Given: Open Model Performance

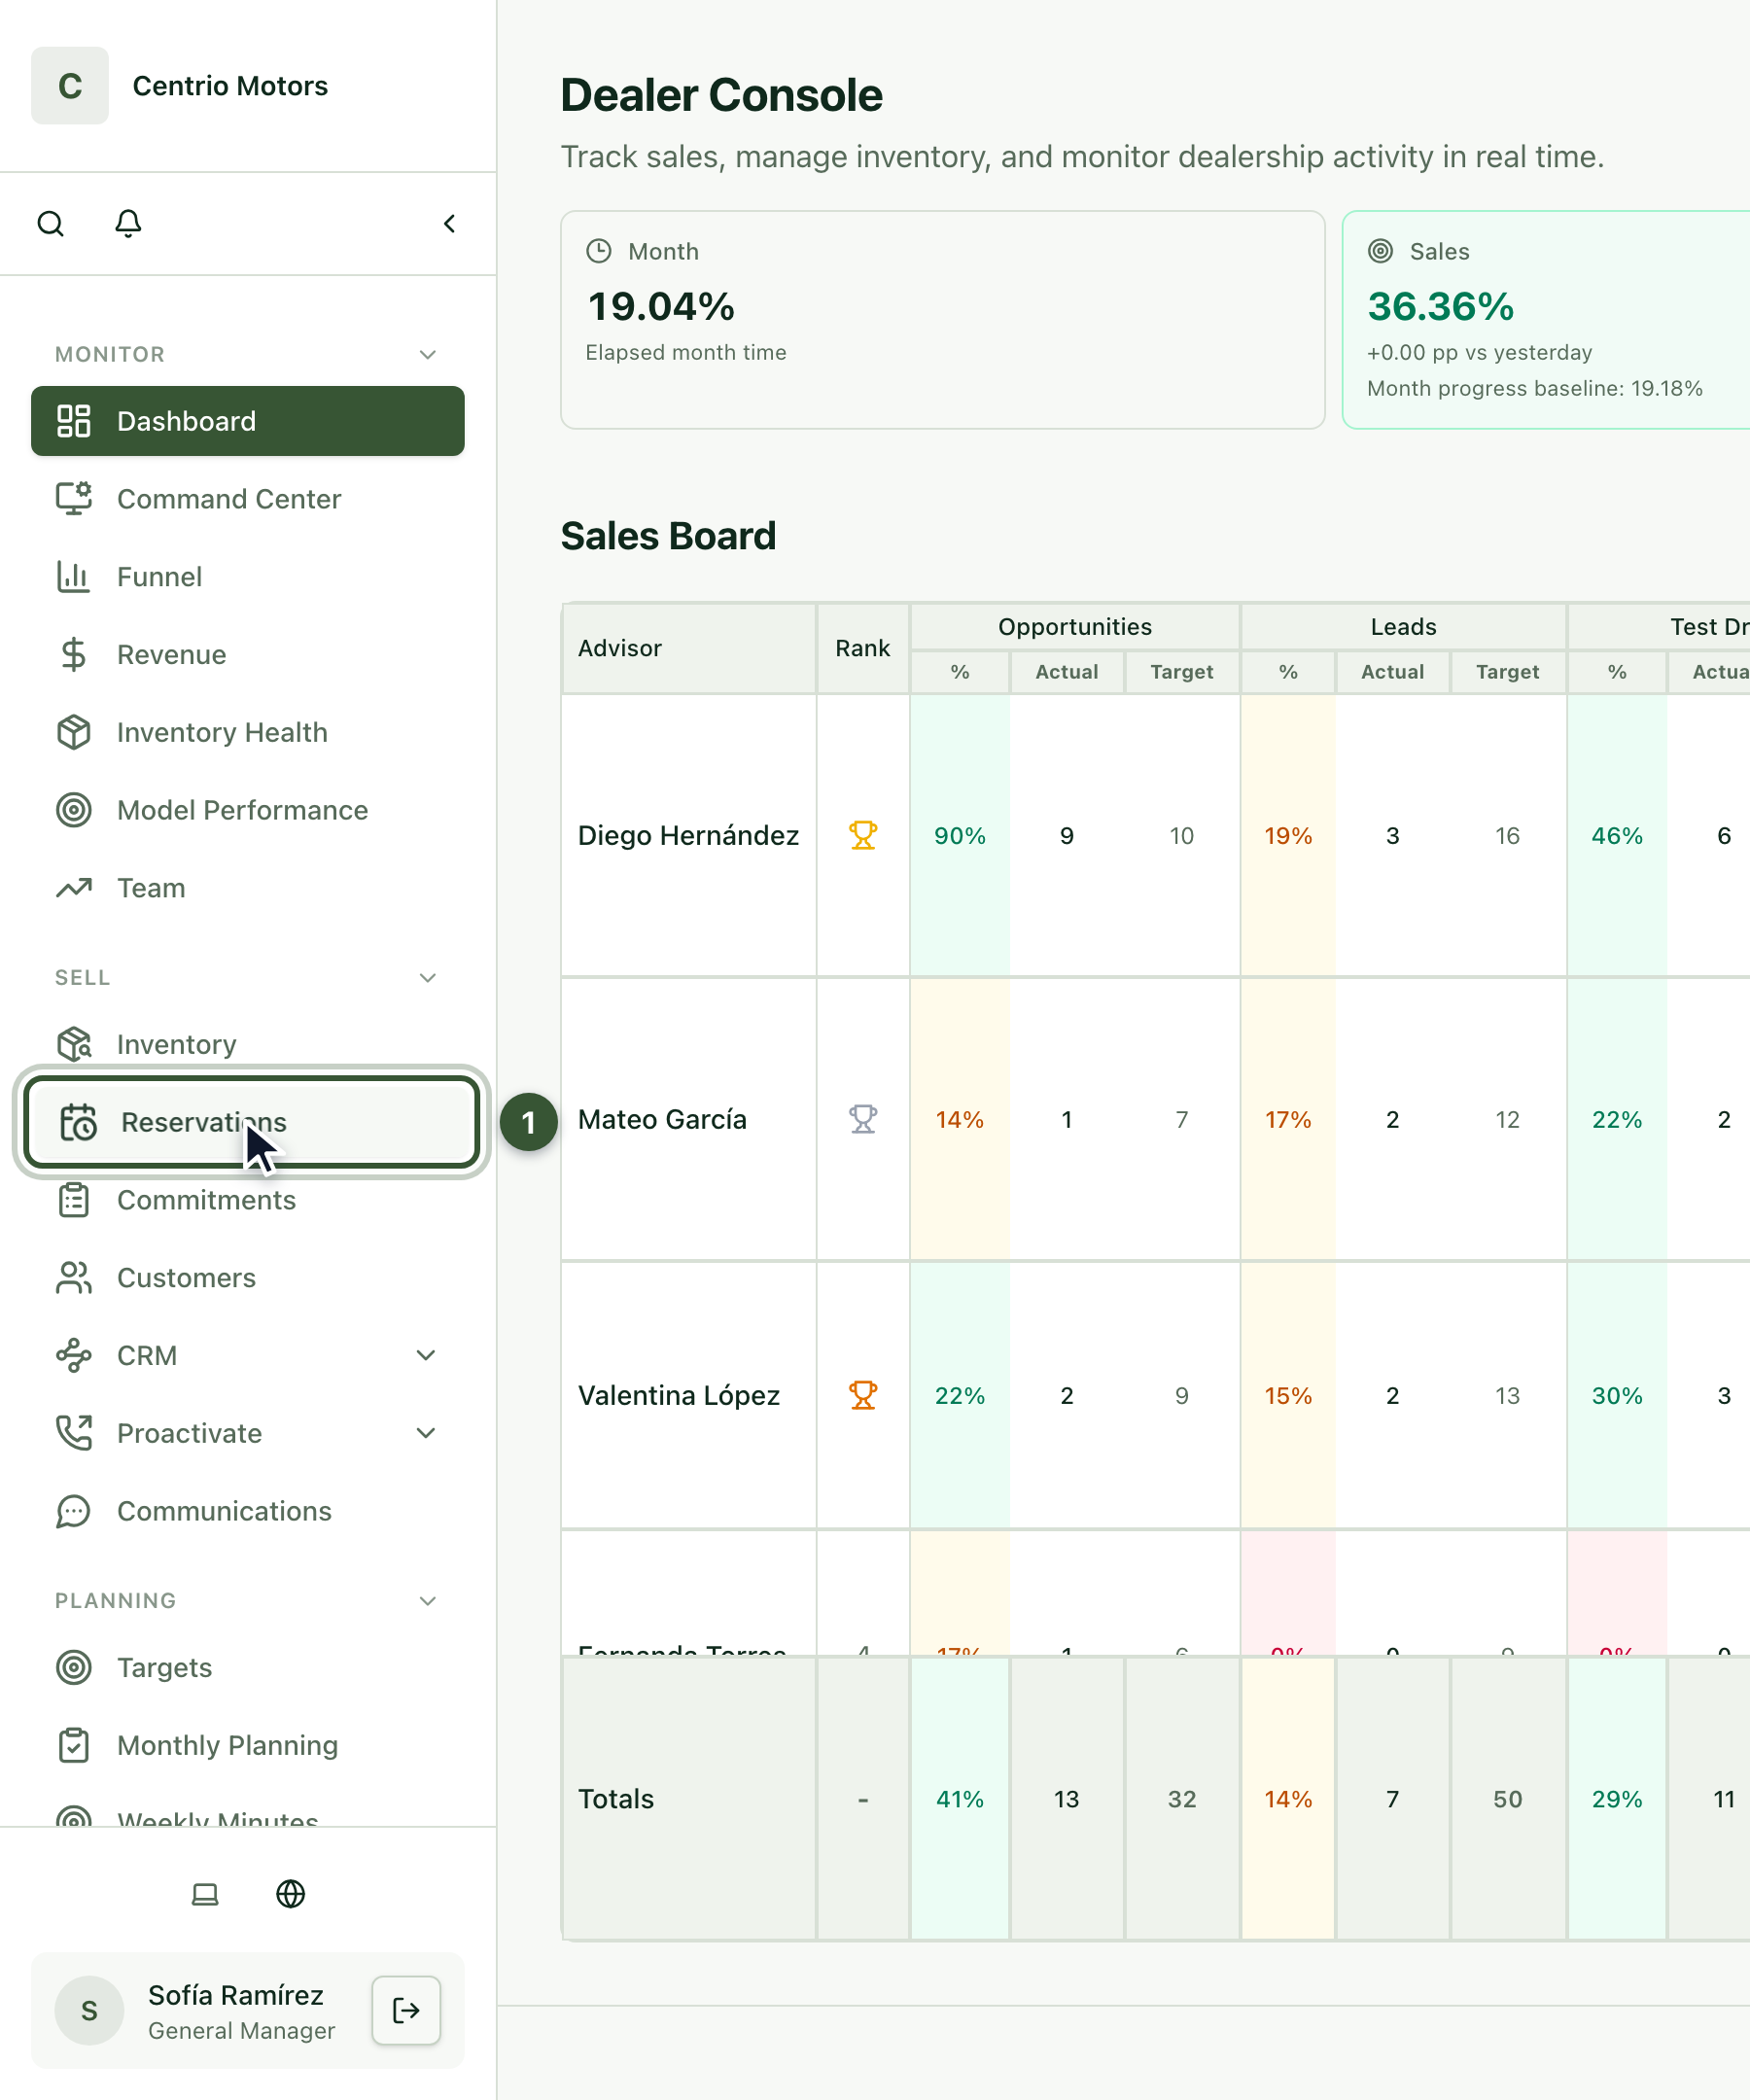Looking at the screenshot, I should [248, 810].
